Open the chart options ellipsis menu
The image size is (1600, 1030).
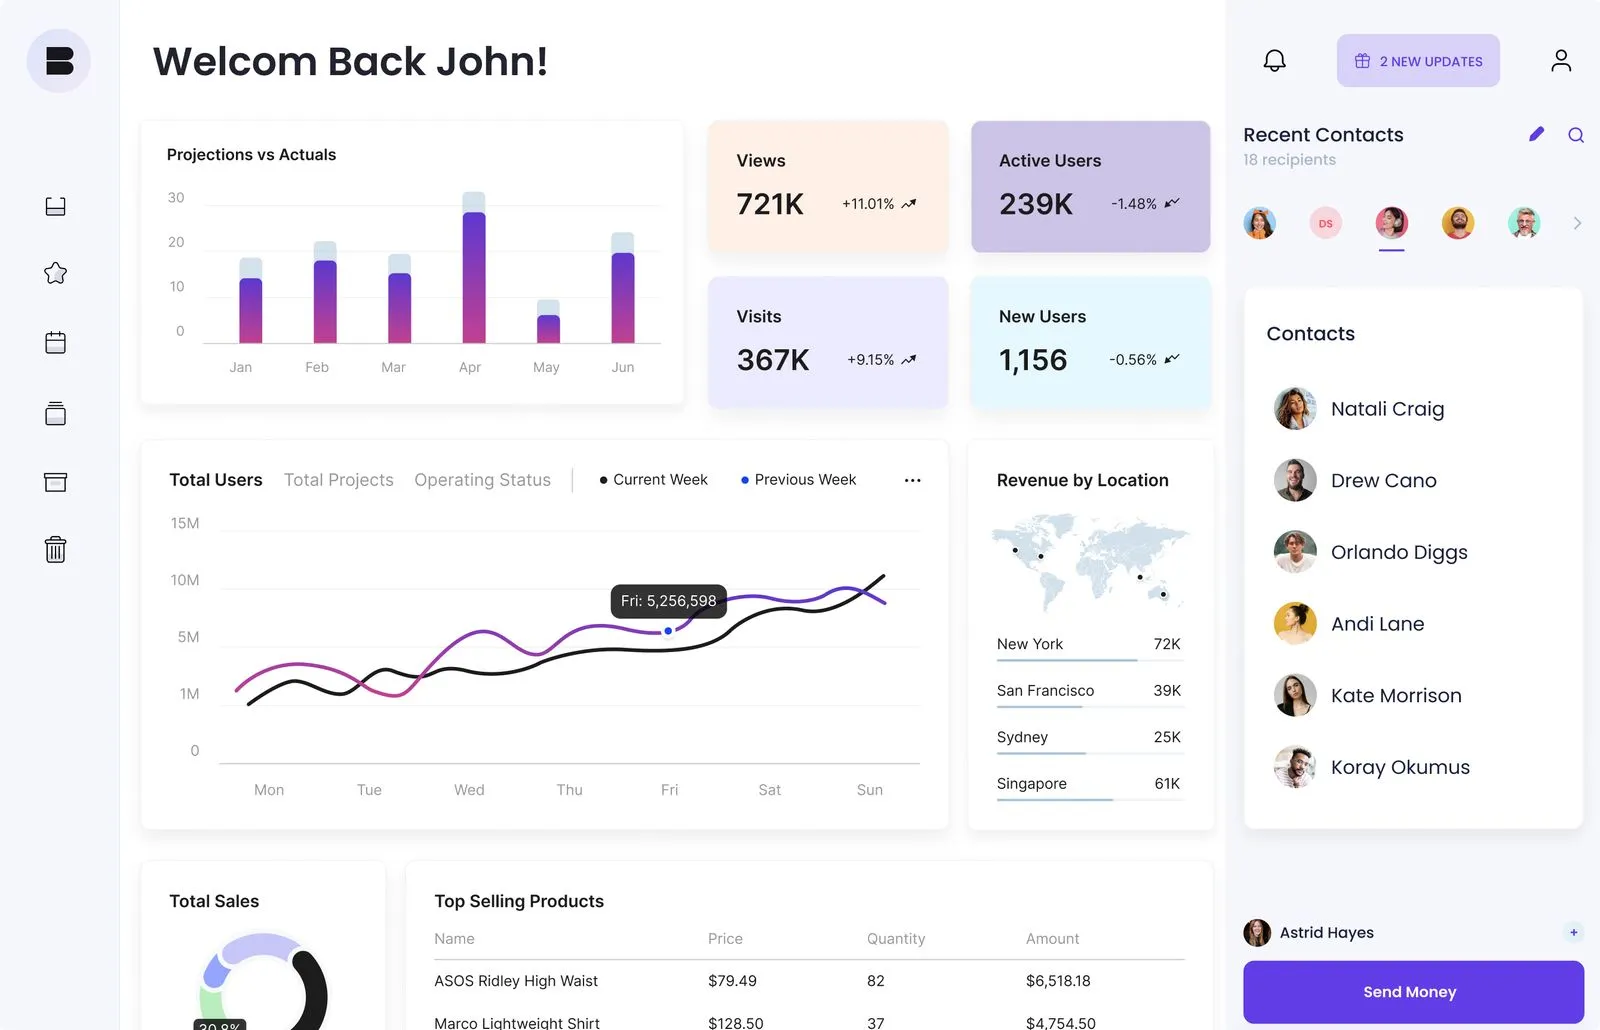pos(912,480)
